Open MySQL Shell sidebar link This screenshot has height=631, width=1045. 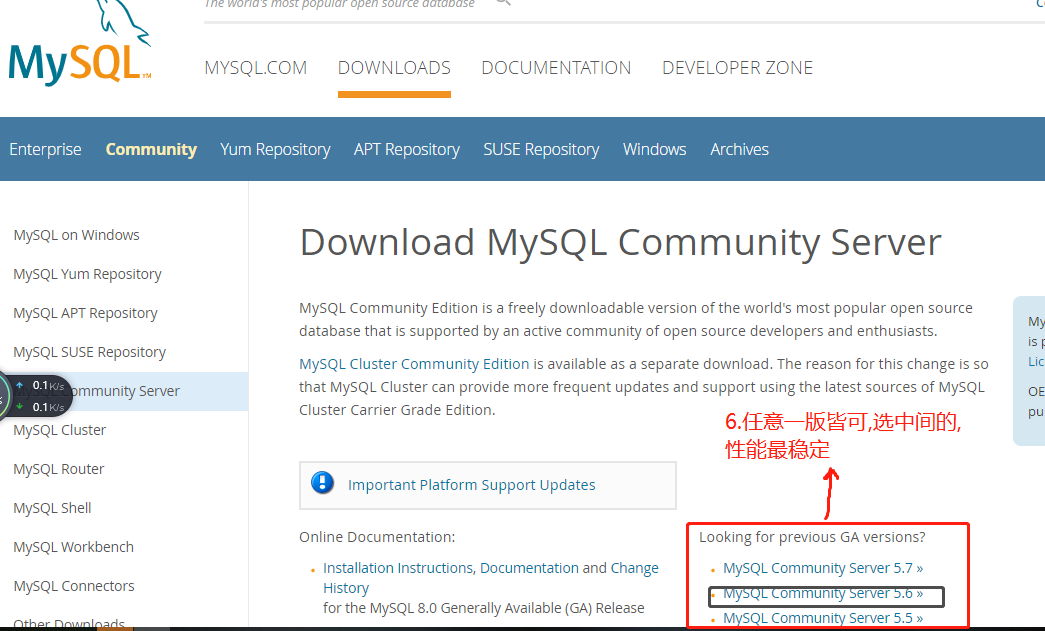pos(52,508)
